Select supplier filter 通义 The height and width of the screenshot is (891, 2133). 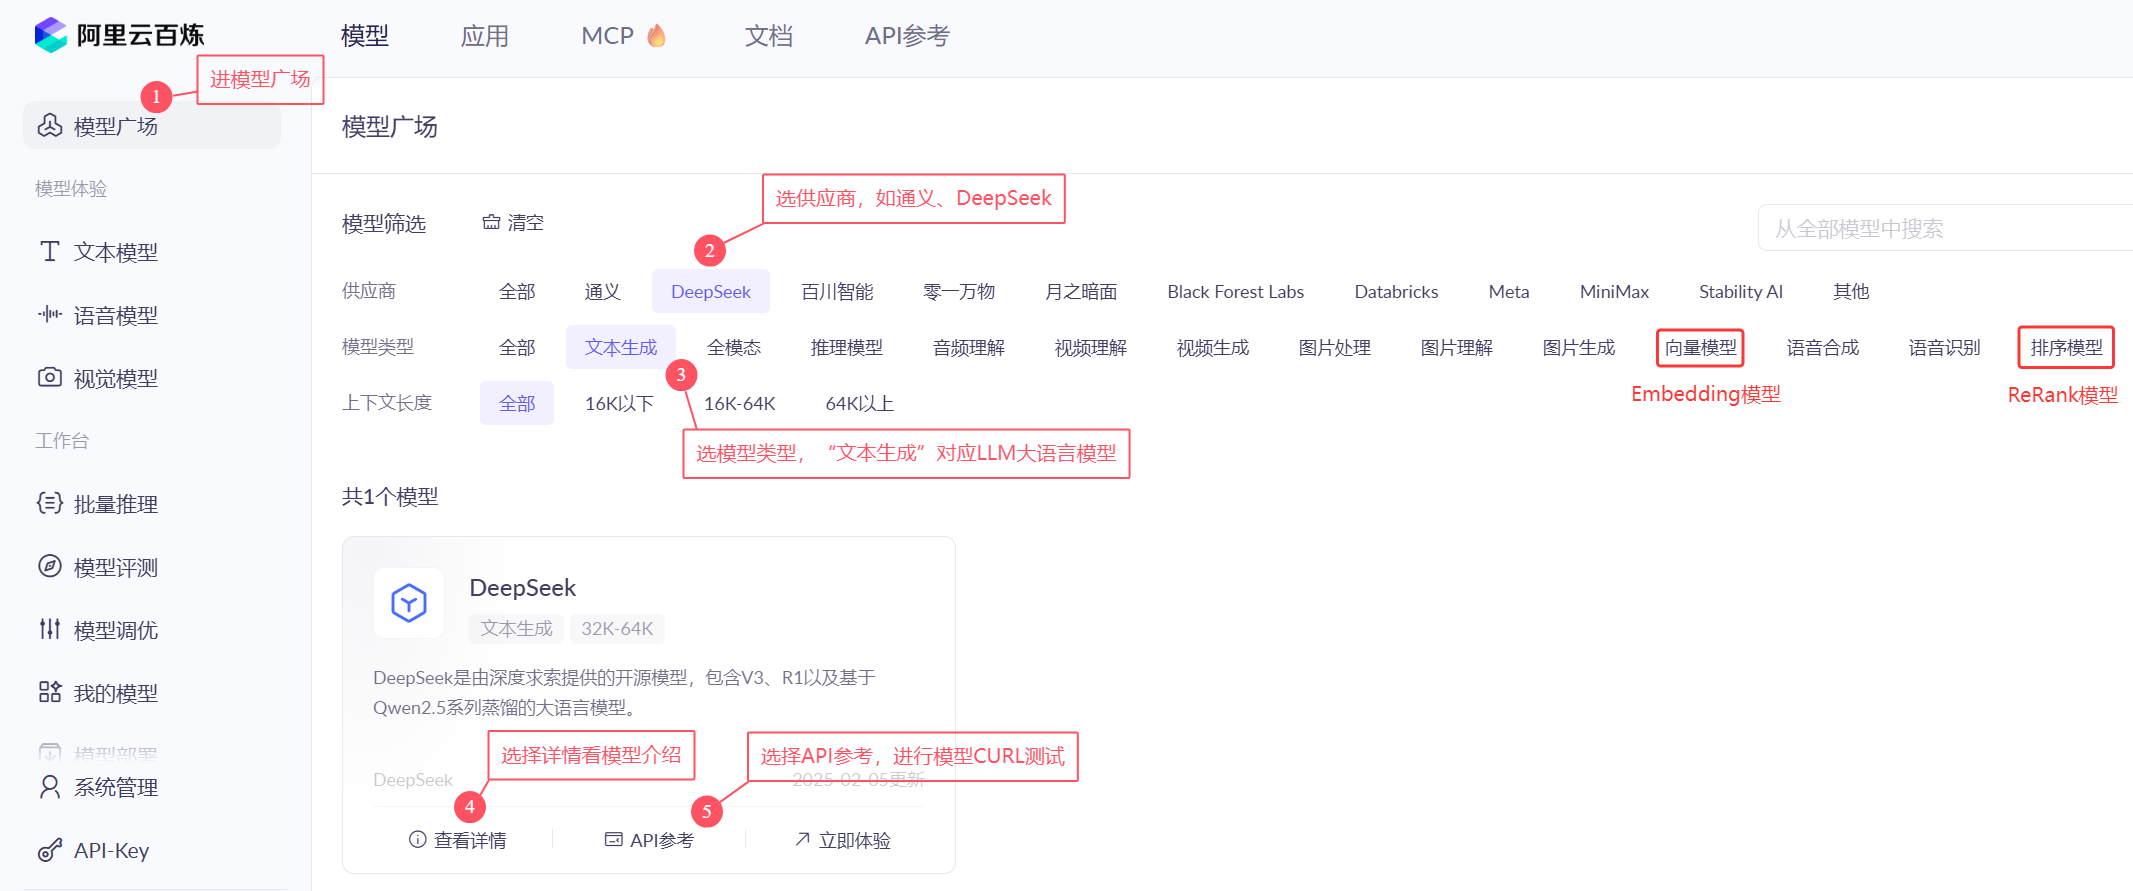pyautogui.click(x=603, y=291)
